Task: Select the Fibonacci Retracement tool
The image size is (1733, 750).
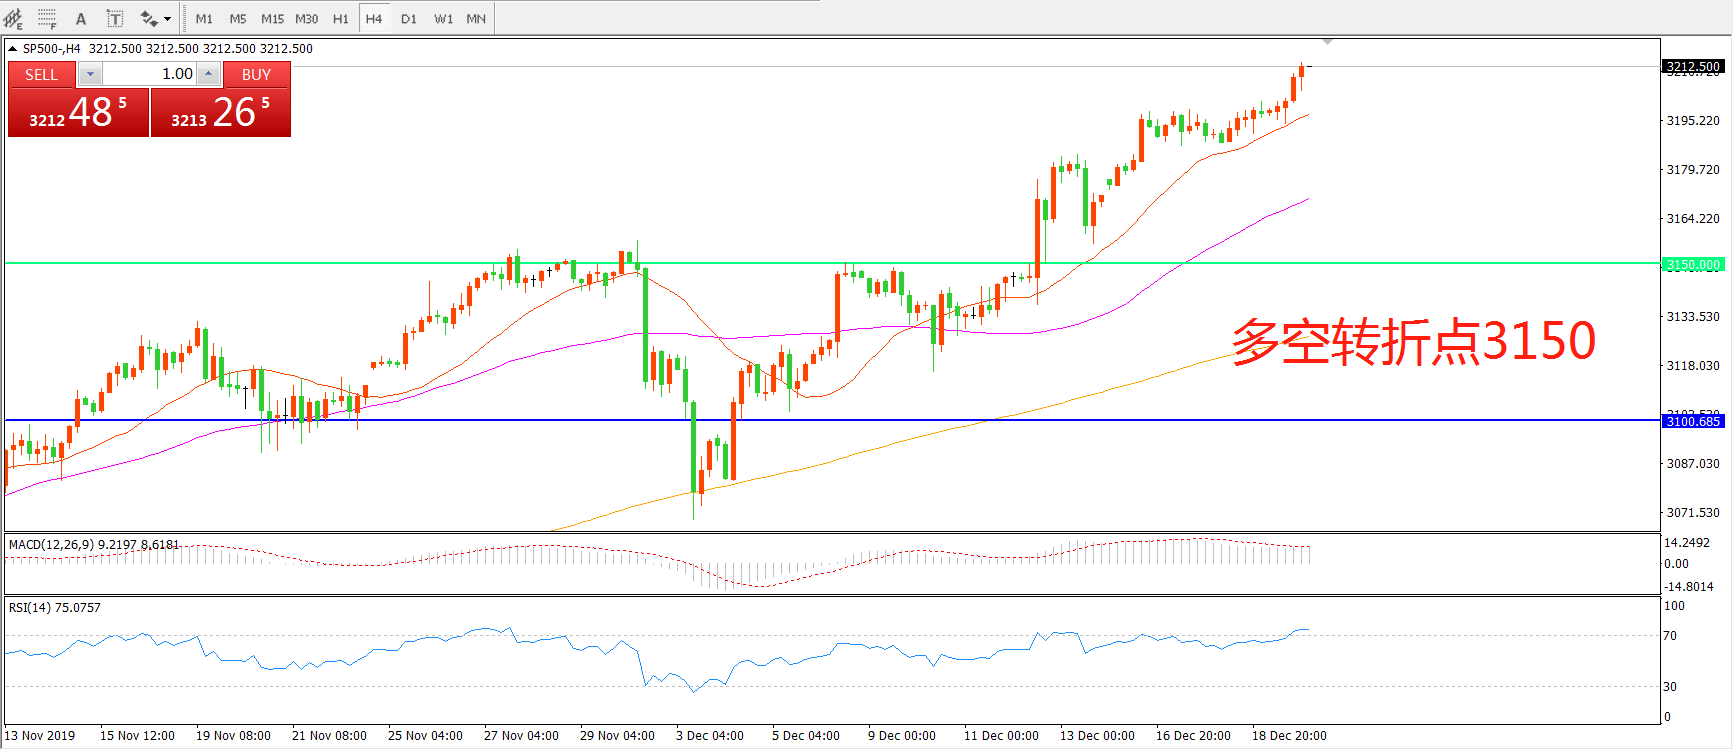Action: point(47,18)
